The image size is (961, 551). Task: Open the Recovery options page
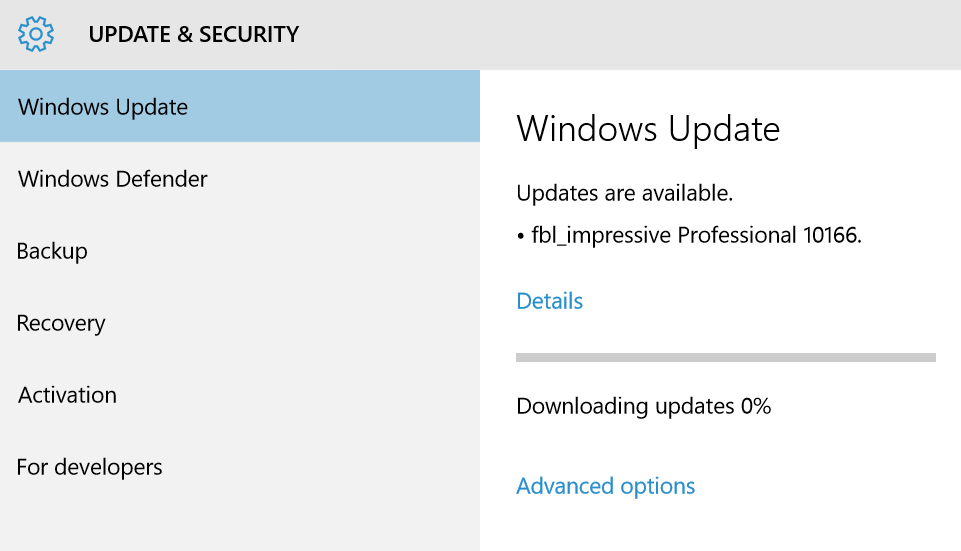tap(61, 323)
